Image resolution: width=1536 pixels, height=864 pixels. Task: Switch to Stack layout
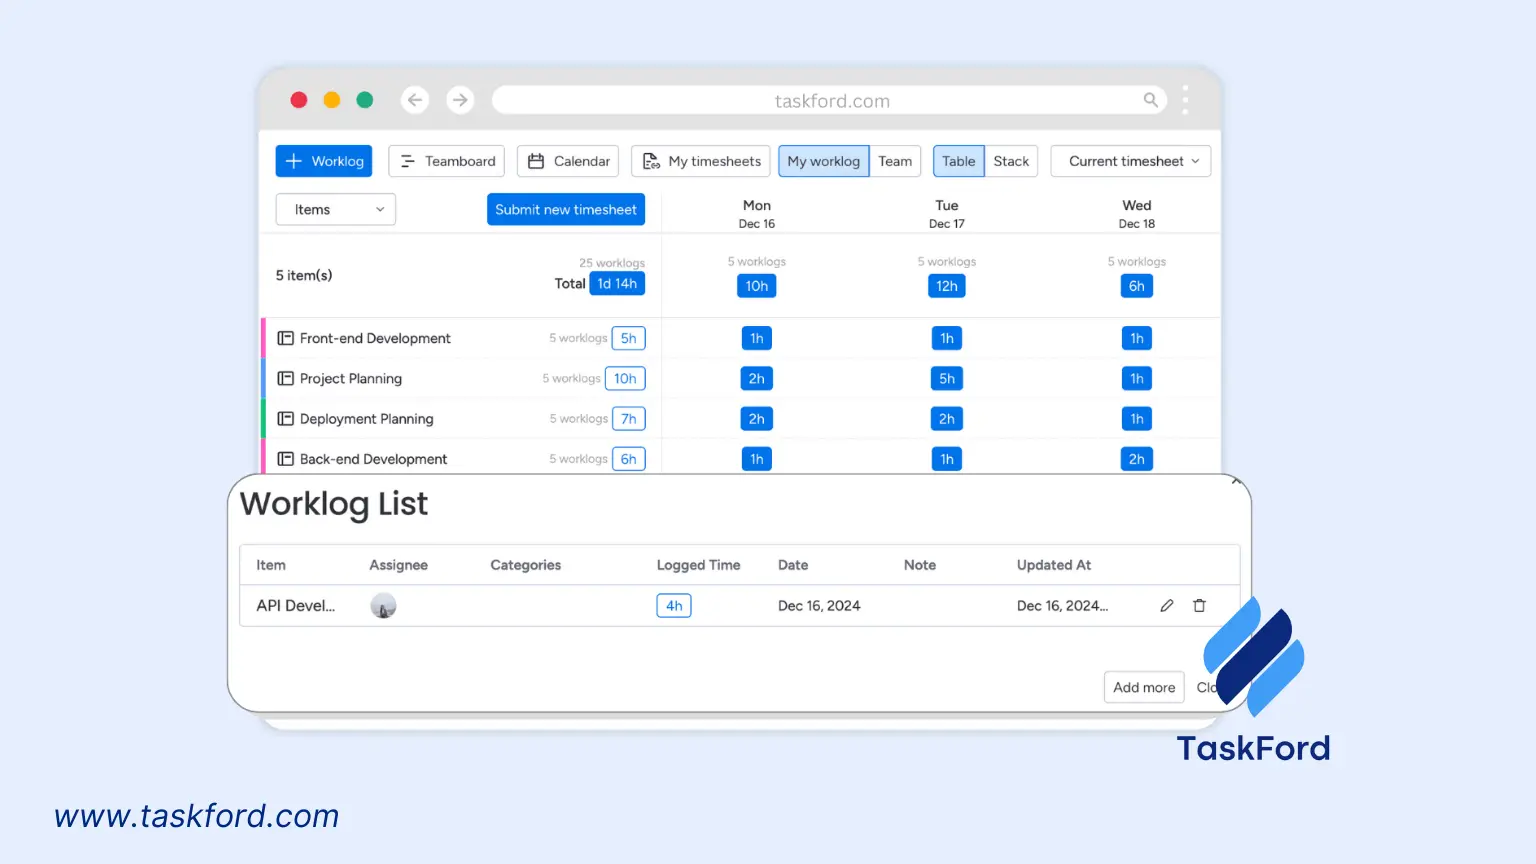click(1011, 161)
